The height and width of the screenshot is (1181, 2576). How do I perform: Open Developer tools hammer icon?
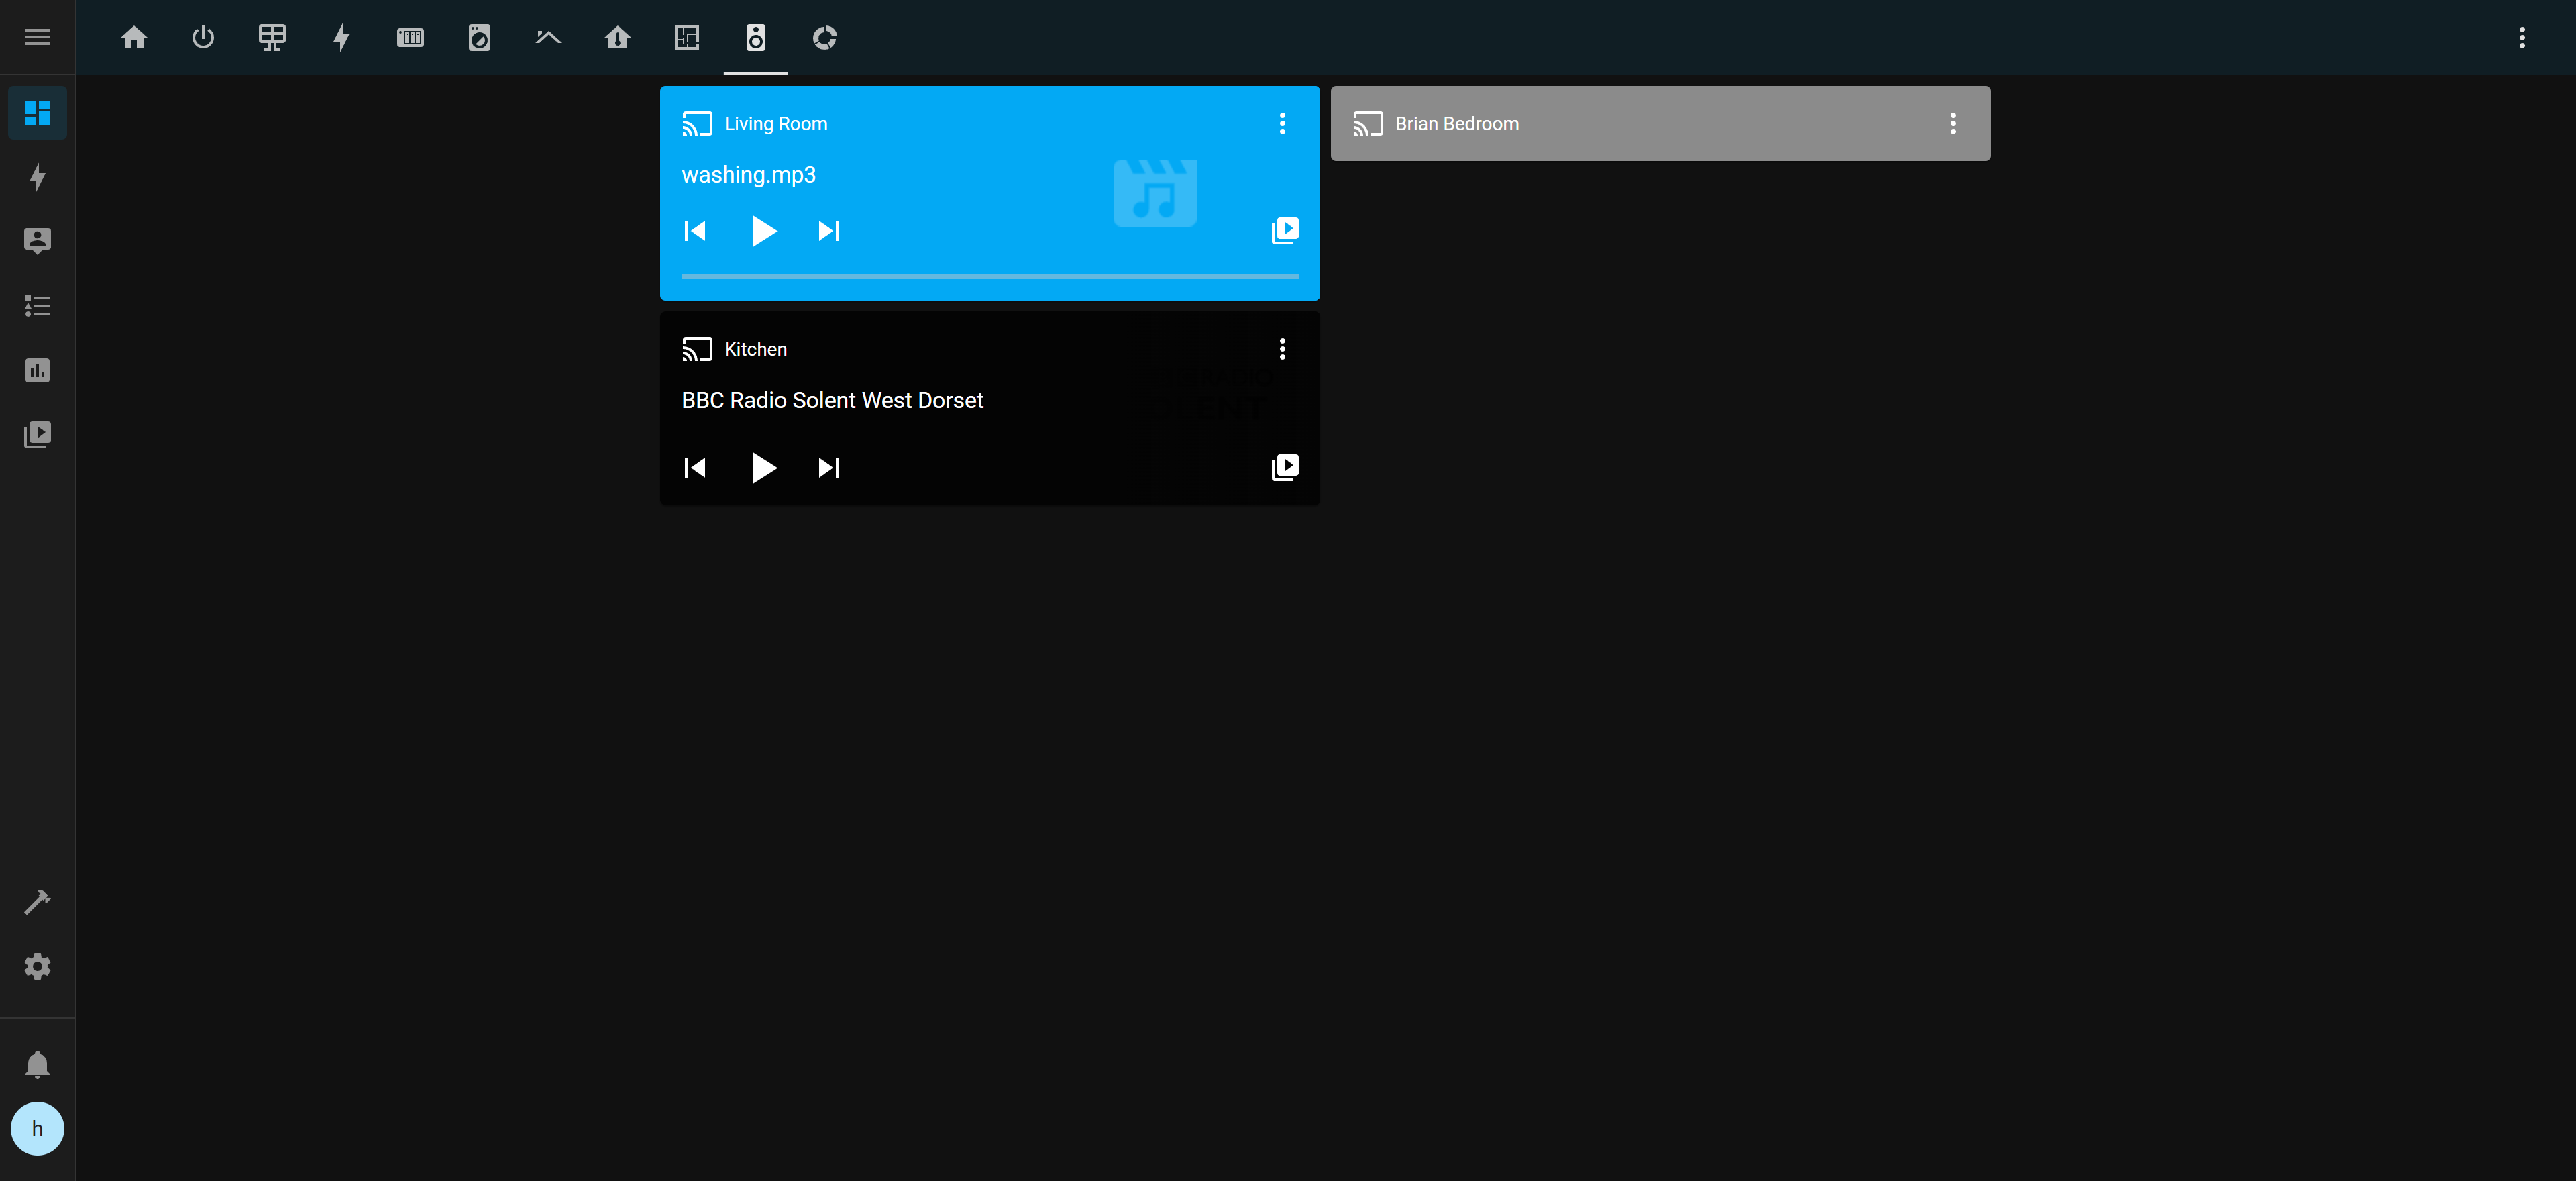coord(37,902)
